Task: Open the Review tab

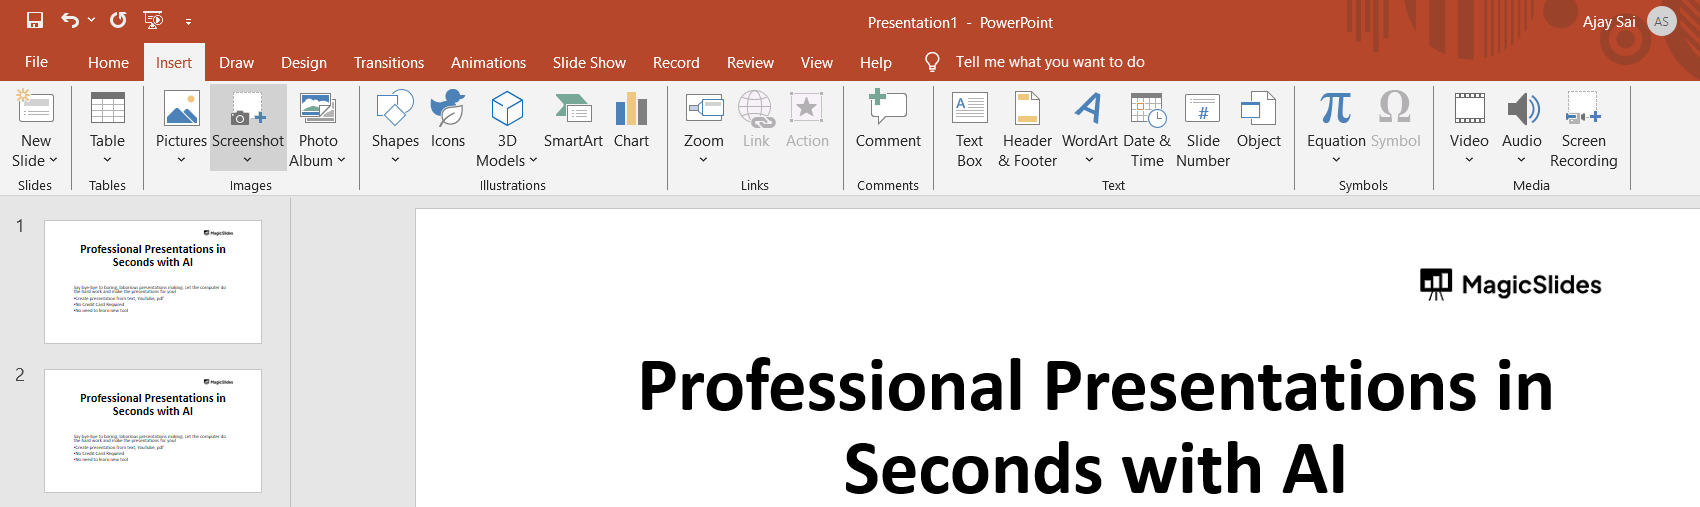Action: click(750, 62)
